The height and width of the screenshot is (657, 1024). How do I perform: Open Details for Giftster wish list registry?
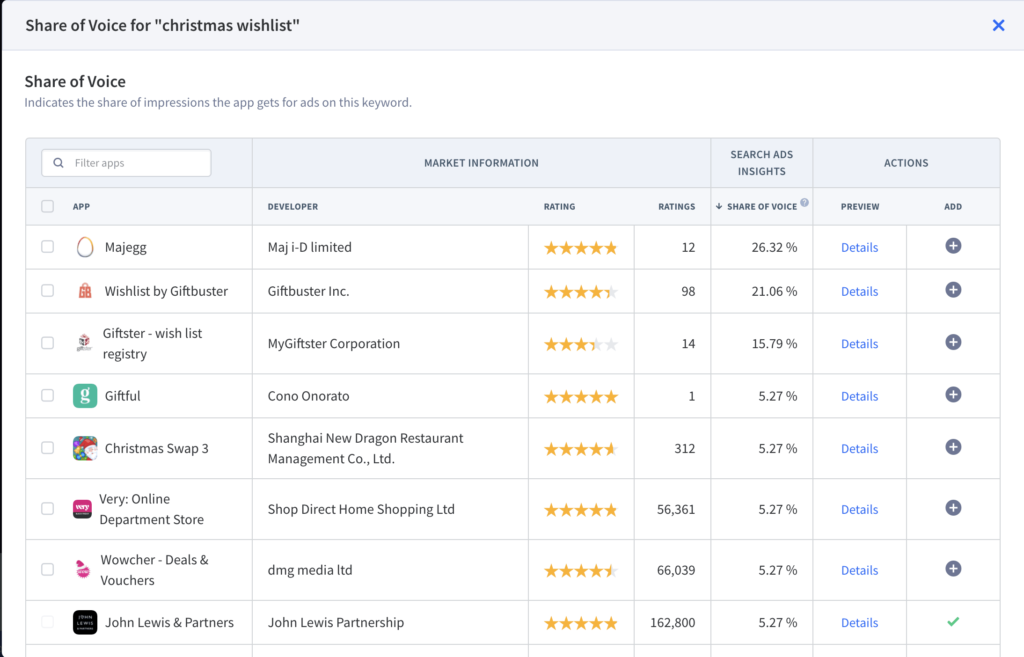click(859, 344)
